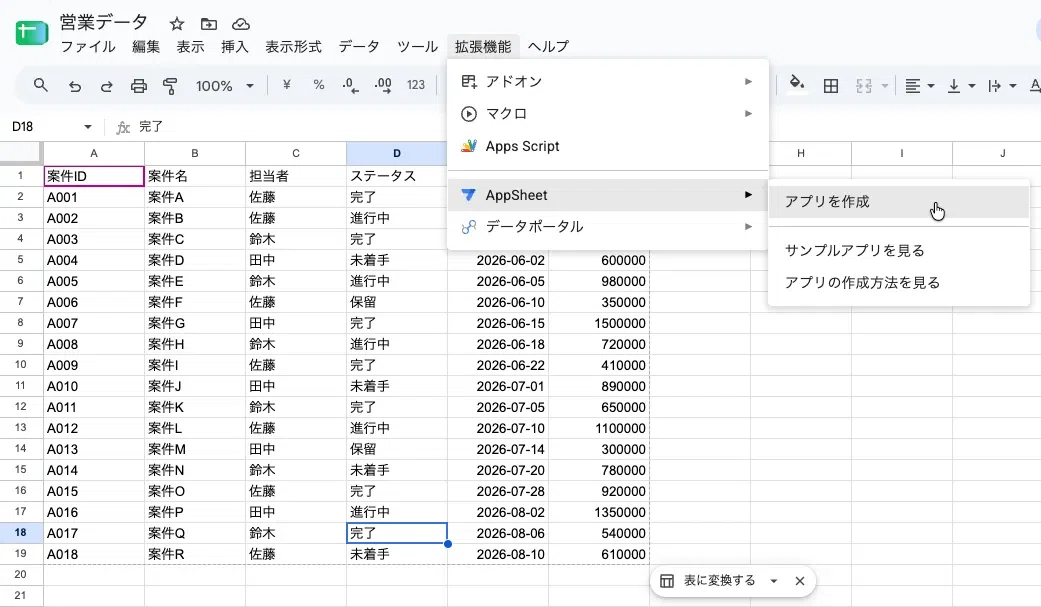1041x607 pixels.
Task: Expand the アドオン submenu
Action: coord(608,82)
